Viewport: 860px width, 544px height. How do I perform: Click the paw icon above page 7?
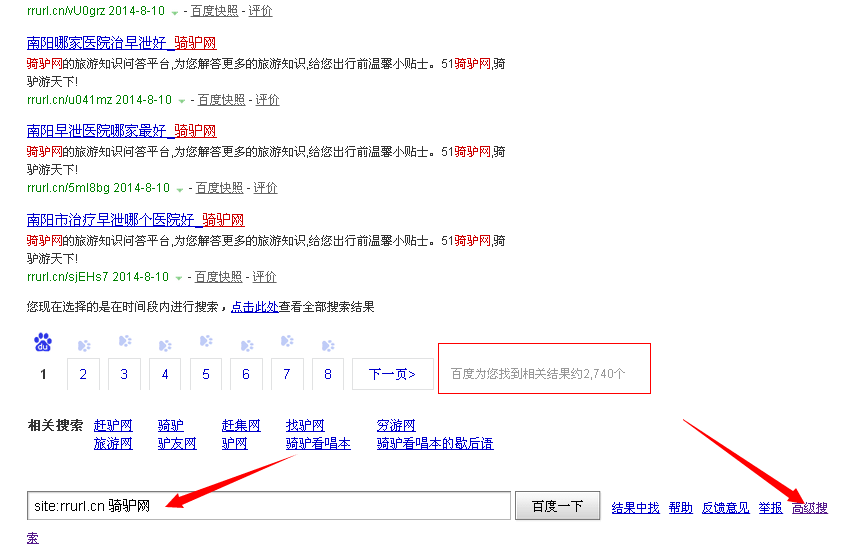287,341
